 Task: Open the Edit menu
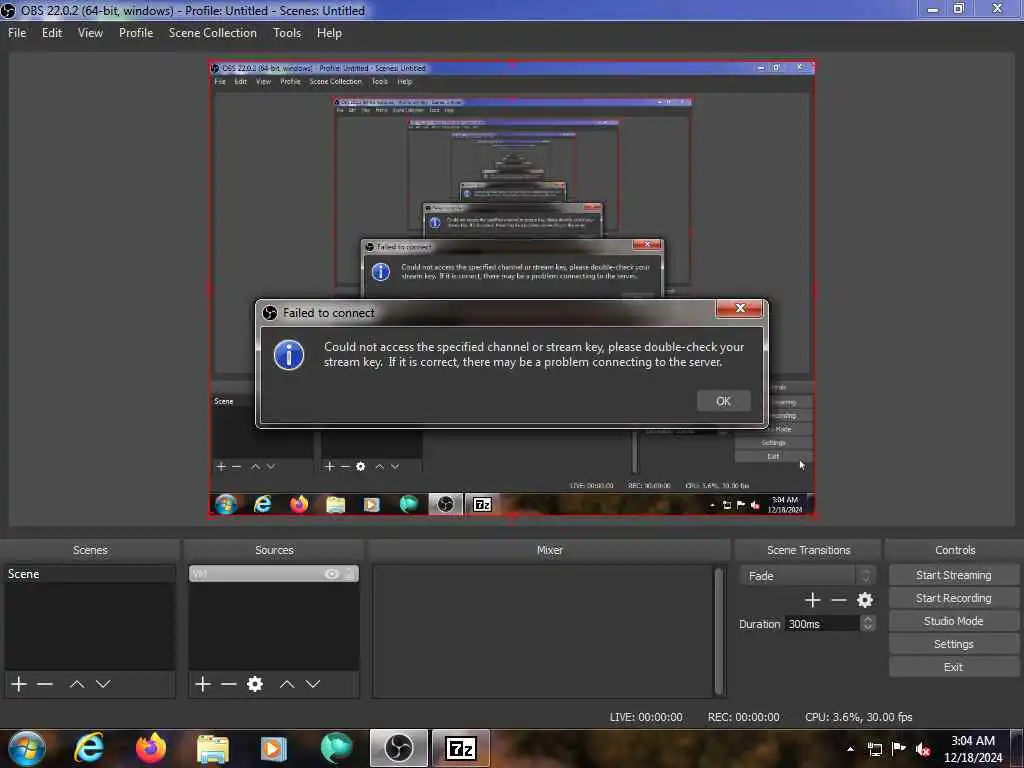click(x=52, y=33)
